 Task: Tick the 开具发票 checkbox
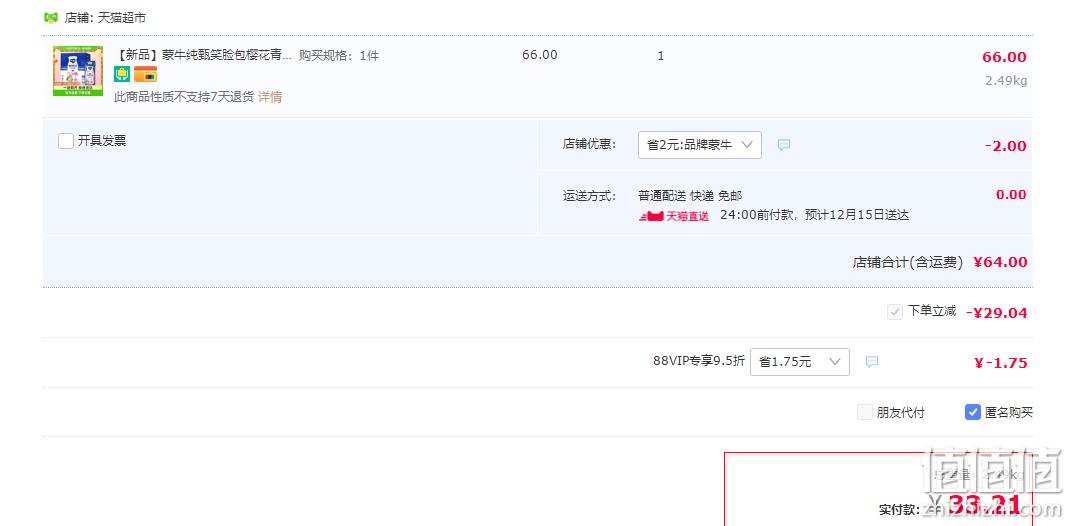click(x=66, y=141)
